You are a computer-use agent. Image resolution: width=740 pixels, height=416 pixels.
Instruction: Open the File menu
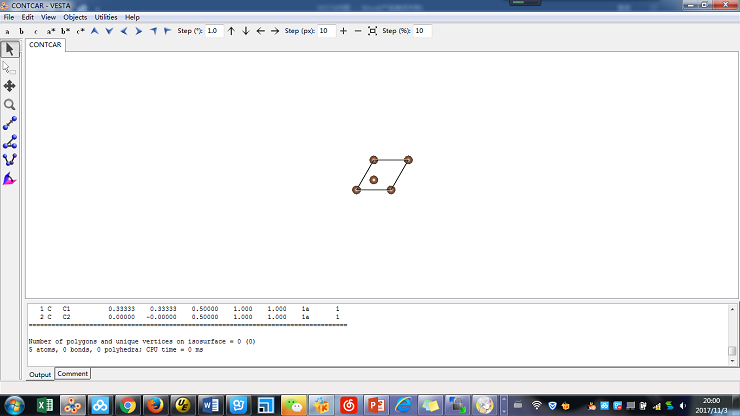(9, 17)
